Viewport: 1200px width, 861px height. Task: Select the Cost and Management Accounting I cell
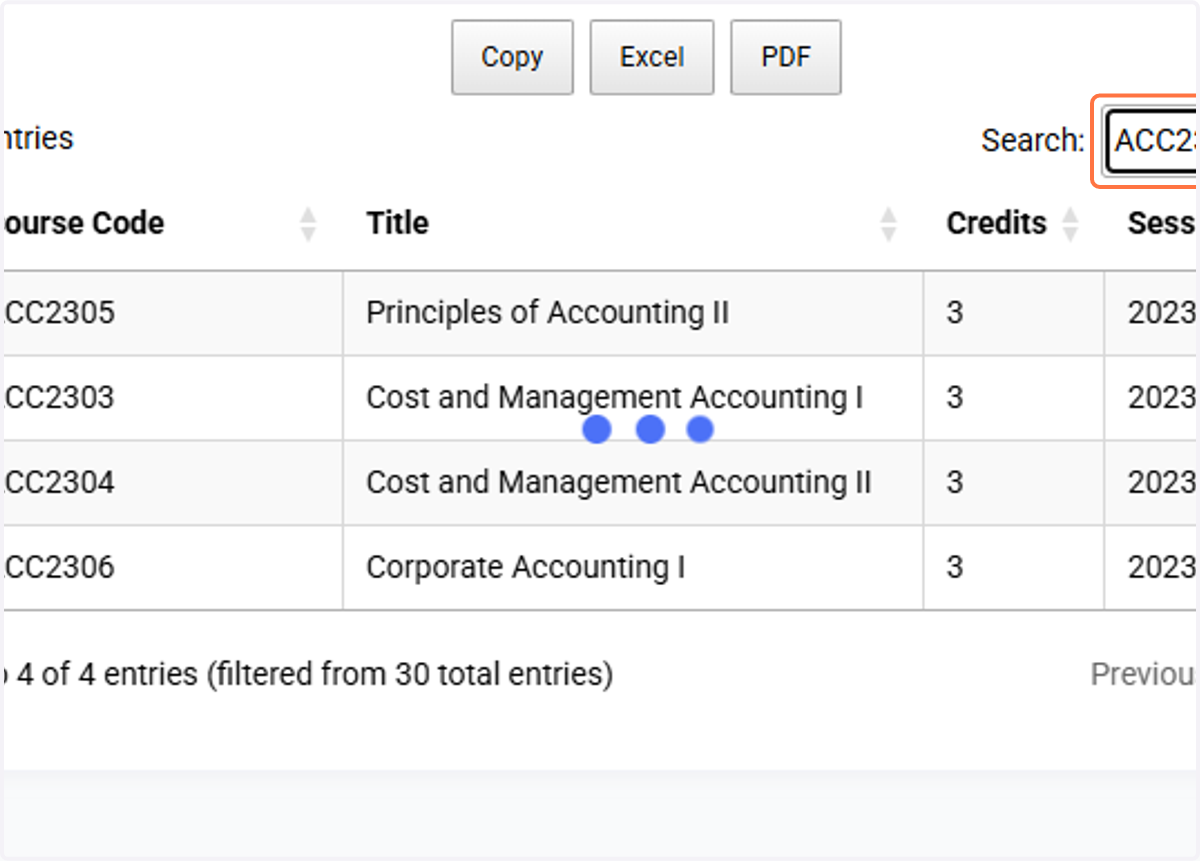coord(633,398)
